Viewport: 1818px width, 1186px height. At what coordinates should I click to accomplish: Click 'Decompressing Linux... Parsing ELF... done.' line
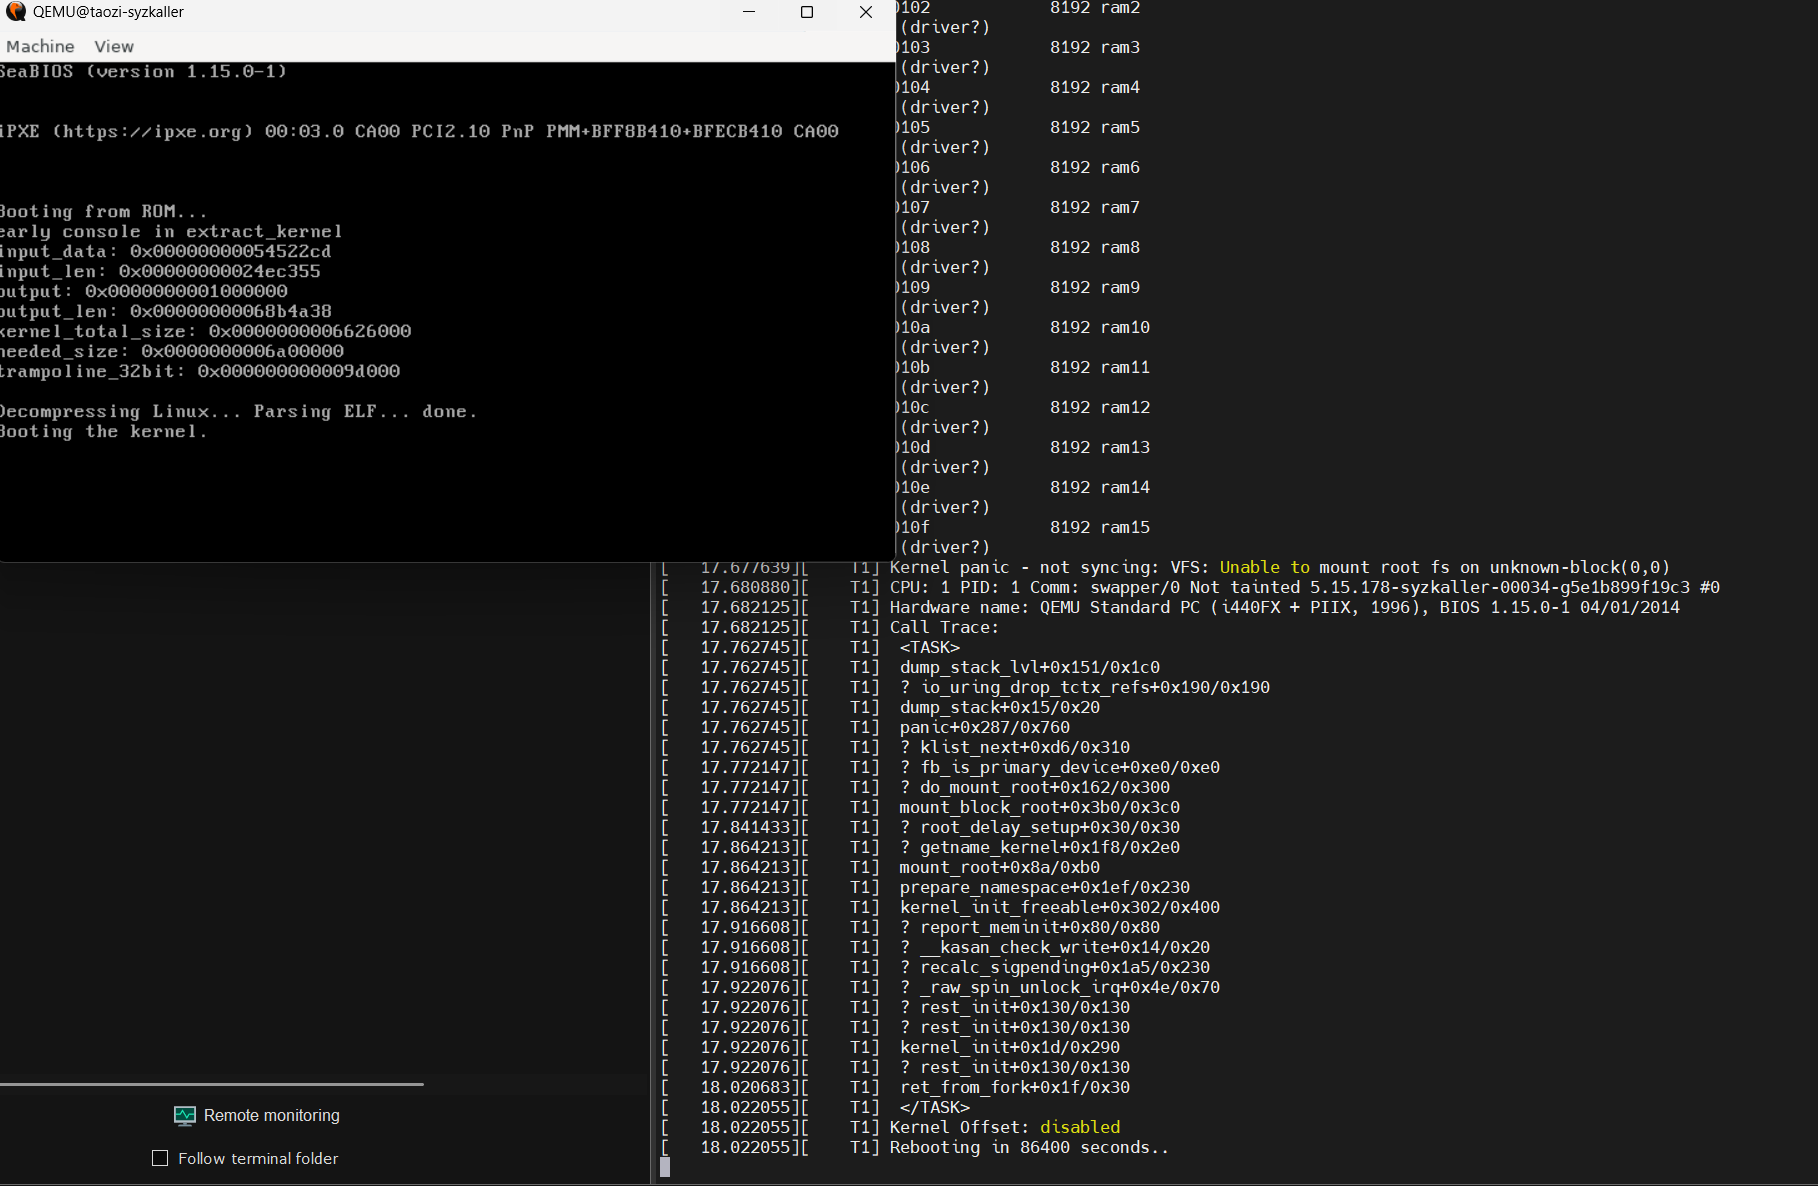(x=238, y=411)
